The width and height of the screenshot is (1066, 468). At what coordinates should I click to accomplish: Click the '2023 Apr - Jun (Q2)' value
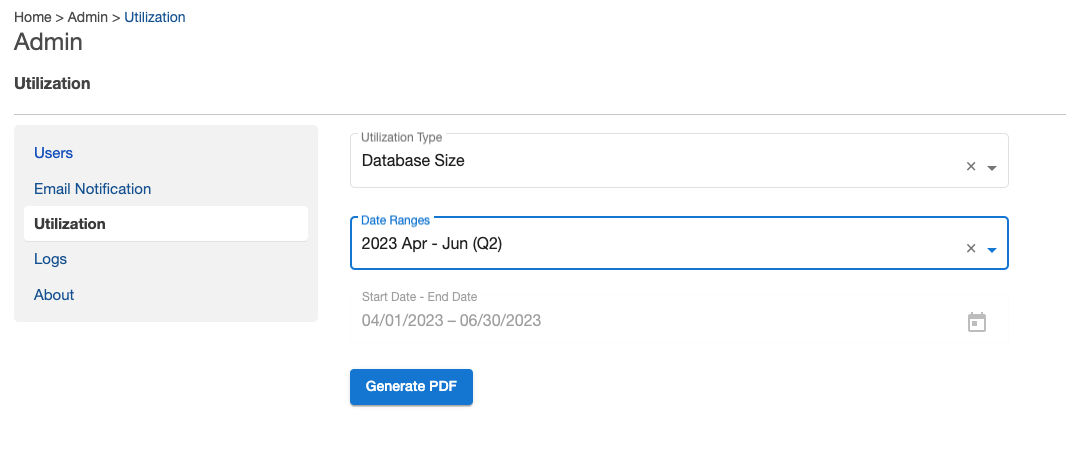point(431,242)
